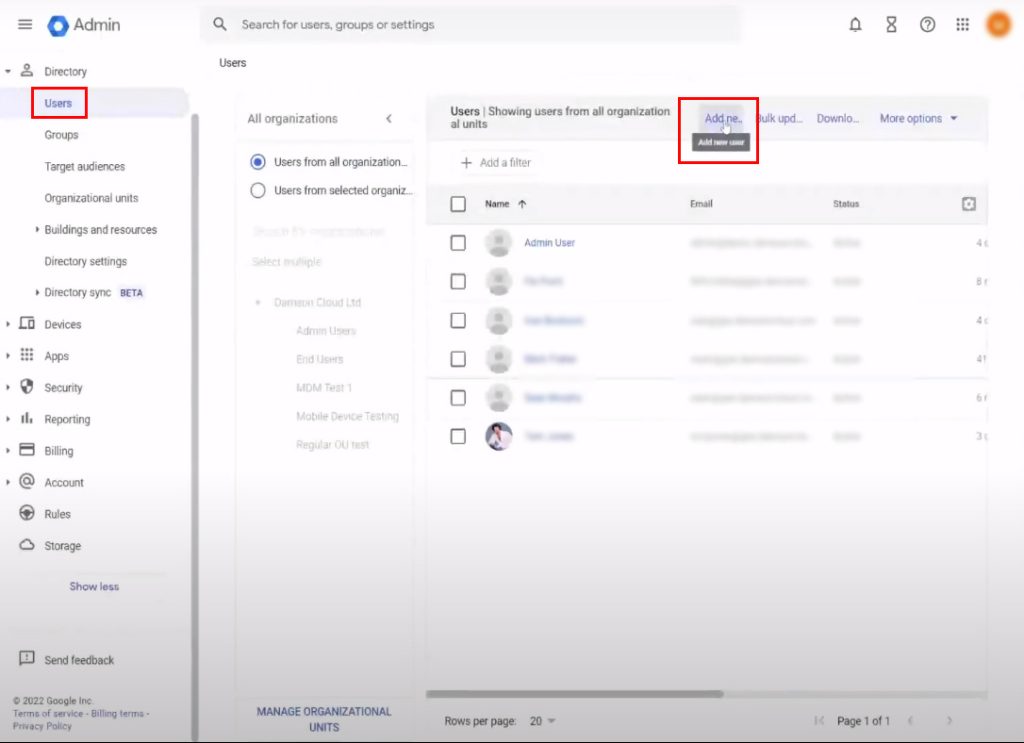1024x743 pixels.
Task: Open the notifications bell
Action: point(855,25)
